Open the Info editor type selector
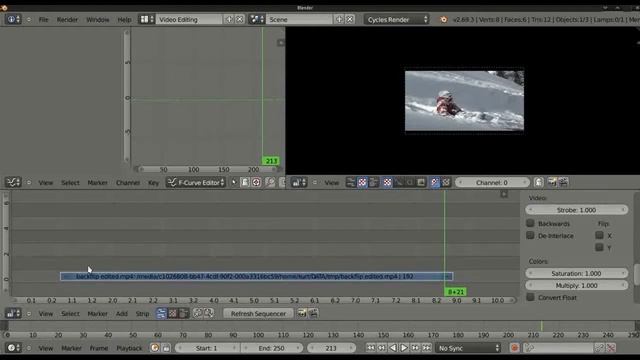The width and height of the screenshot is (640, 360). point(13,19)
